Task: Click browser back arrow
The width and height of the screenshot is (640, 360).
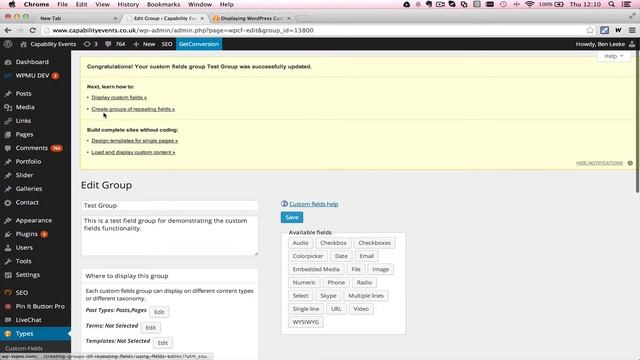Action: (8, 30)
